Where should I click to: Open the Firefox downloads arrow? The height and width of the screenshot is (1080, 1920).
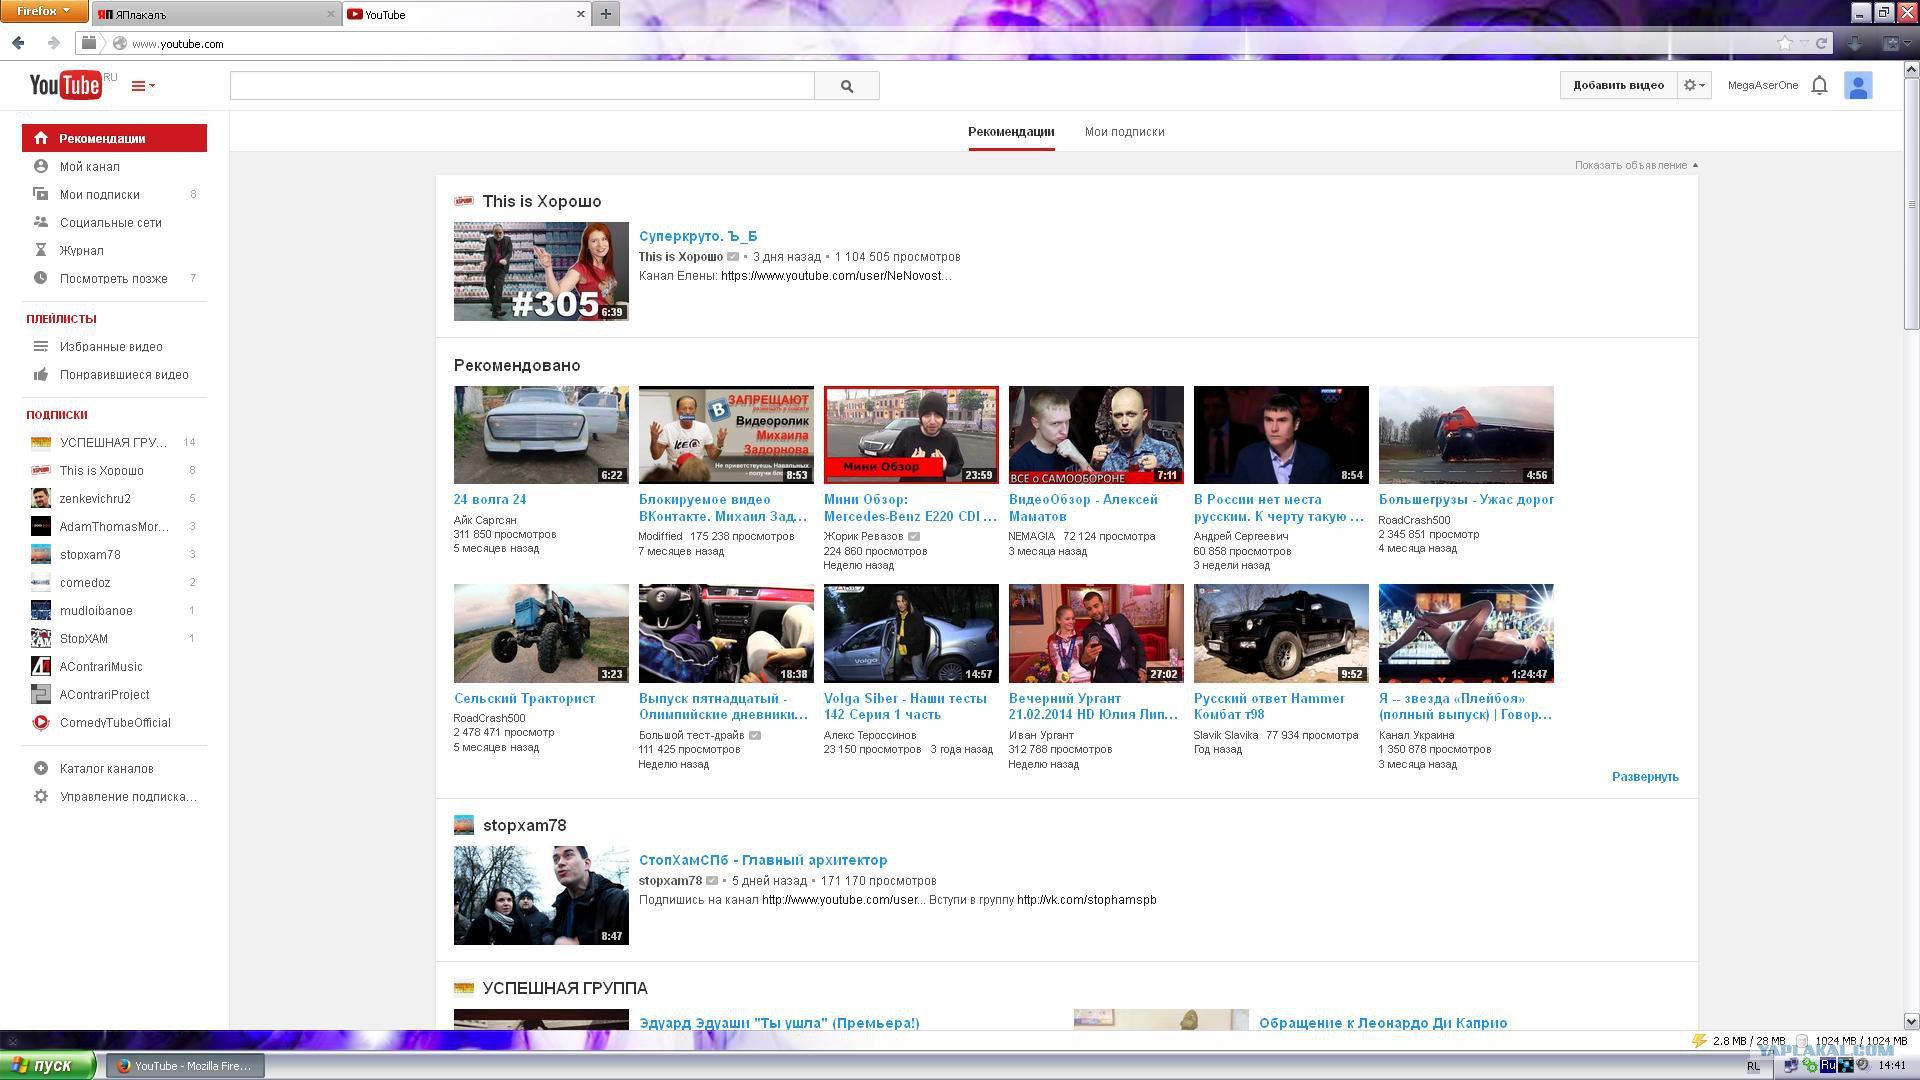coord(1854,43)
